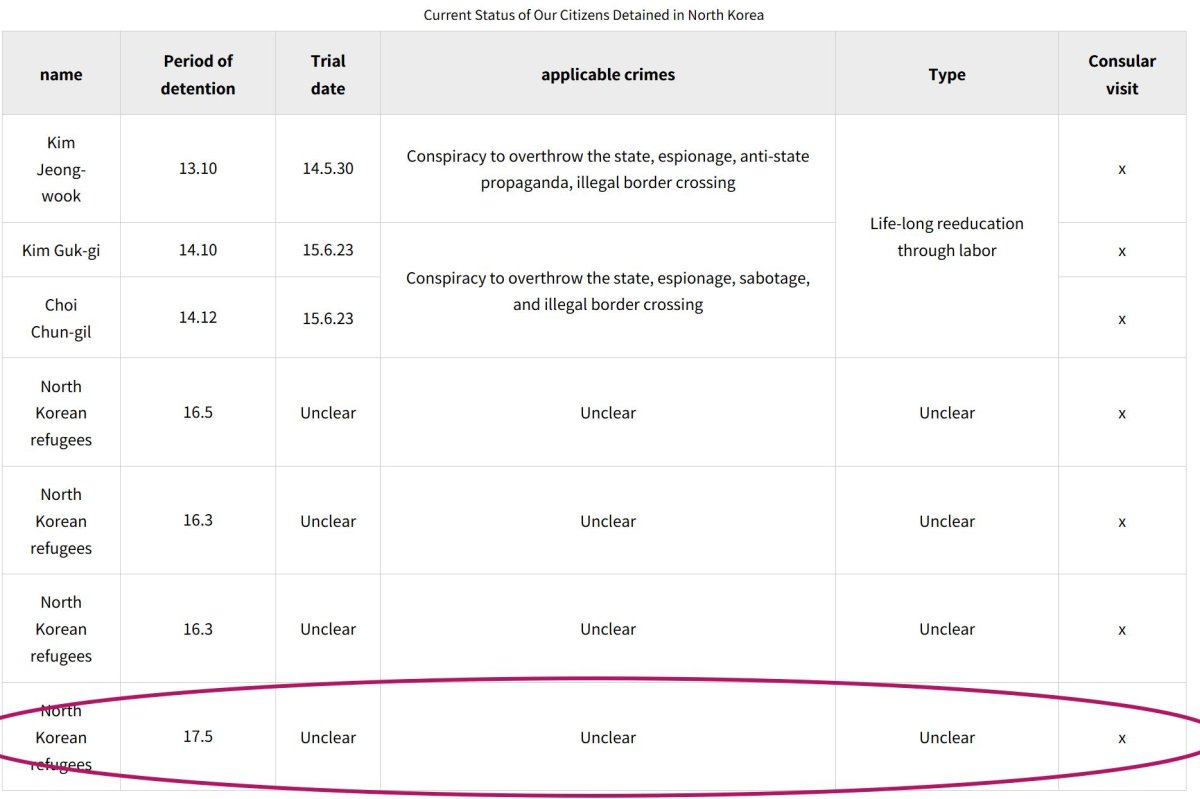Image resolution: width=1200 pixels, height=799 pixels.
Task: Click the "Type" column header
Action: coord(947,75)
